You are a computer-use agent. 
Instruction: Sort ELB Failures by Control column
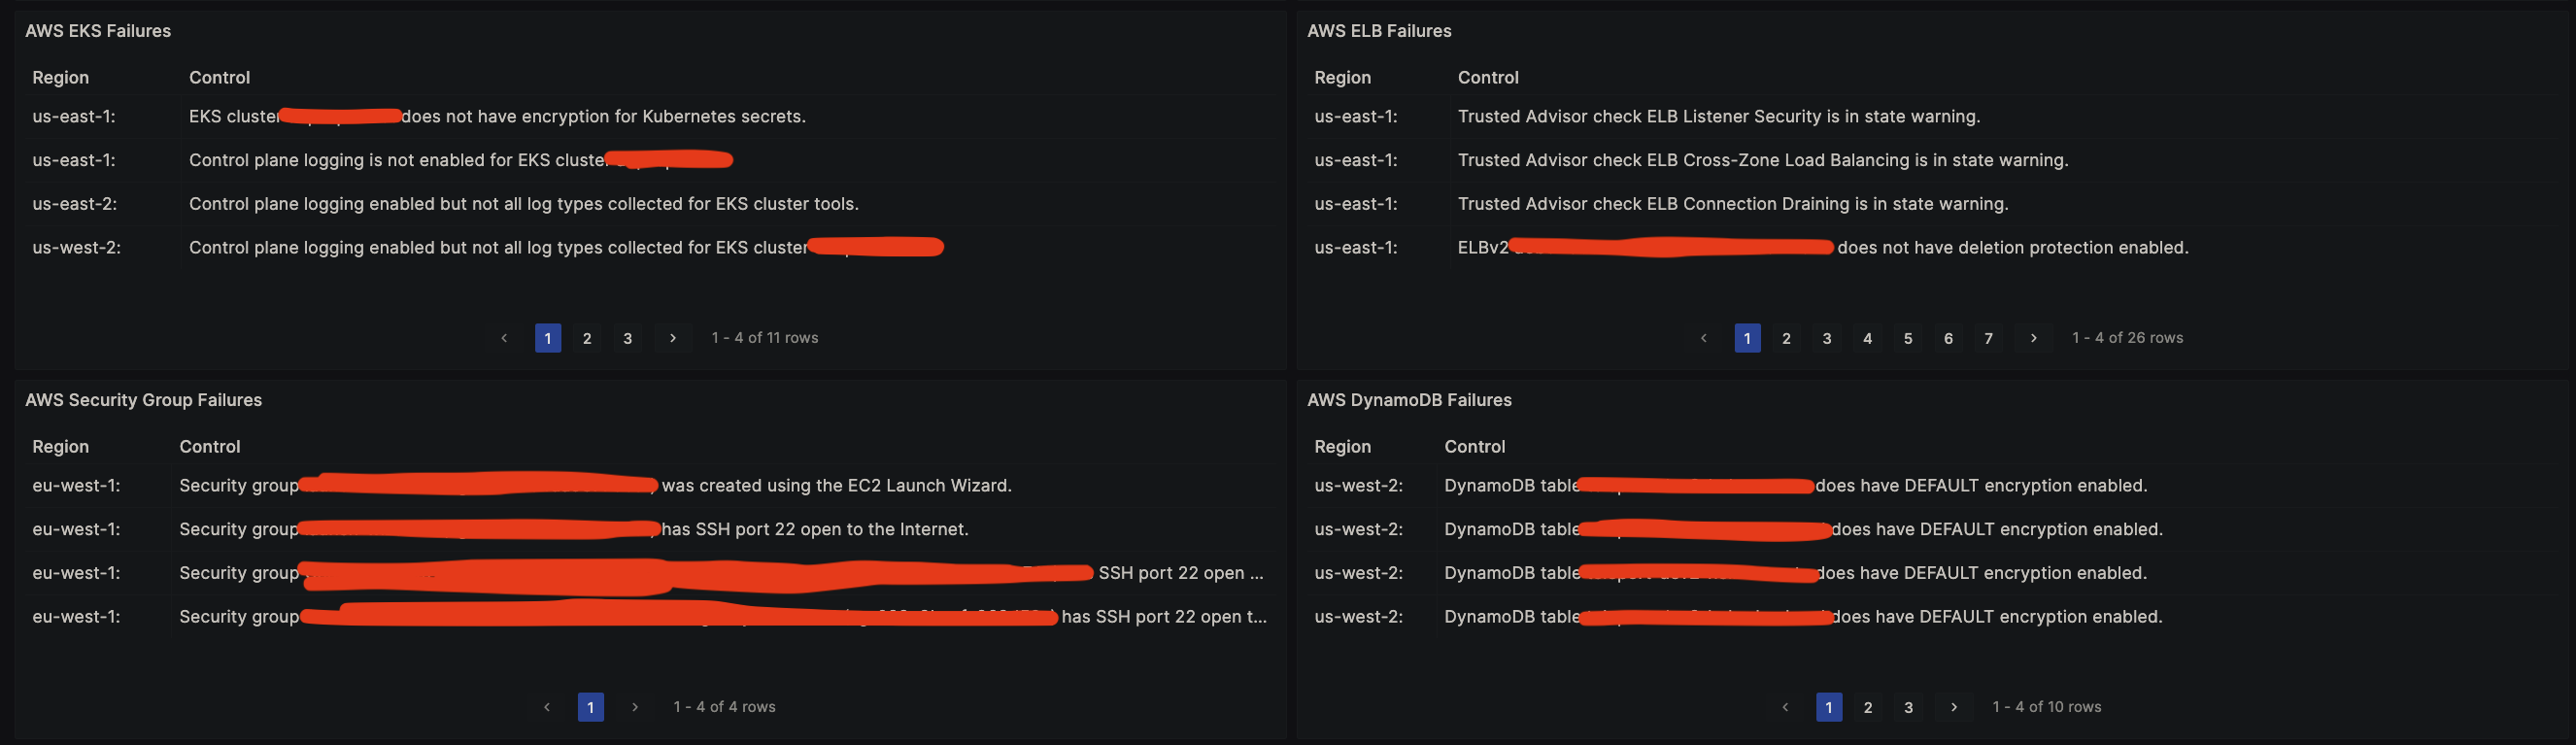(1487, 78)
